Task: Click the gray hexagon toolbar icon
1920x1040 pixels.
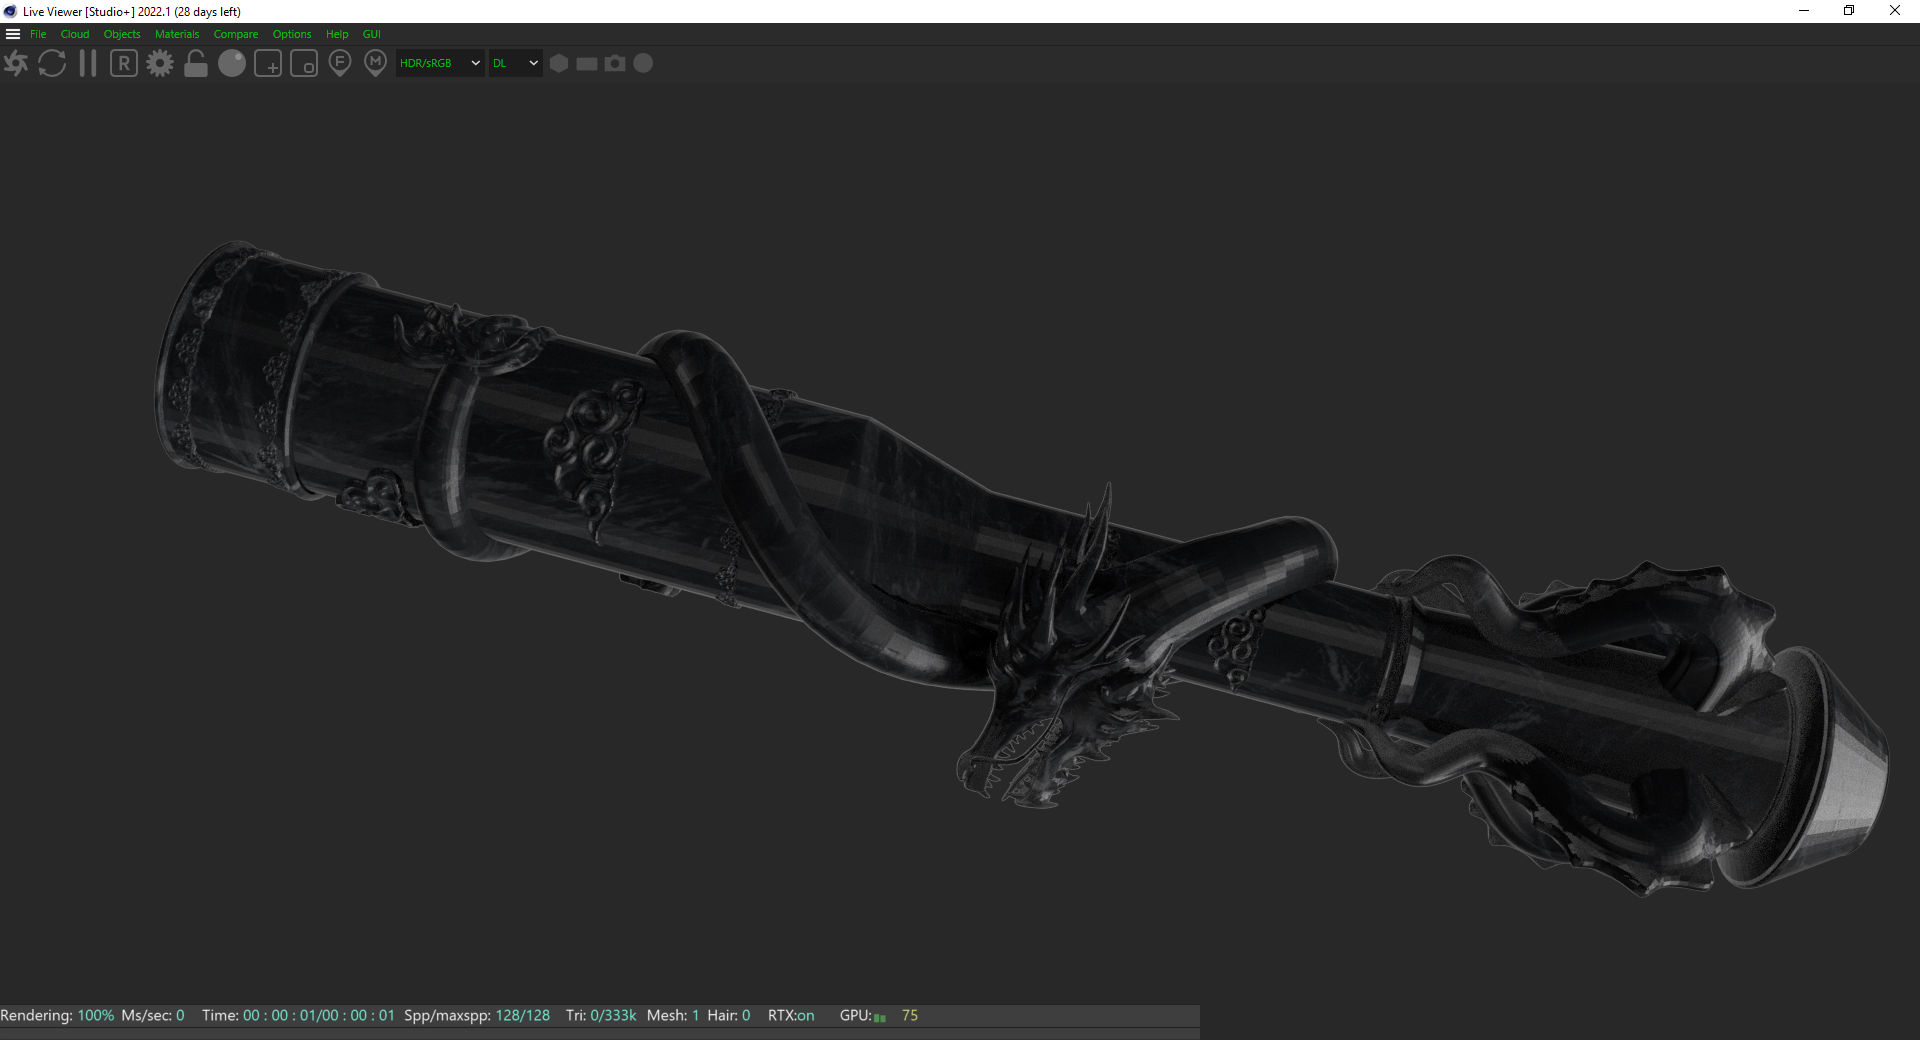Action: click(559, 64)
